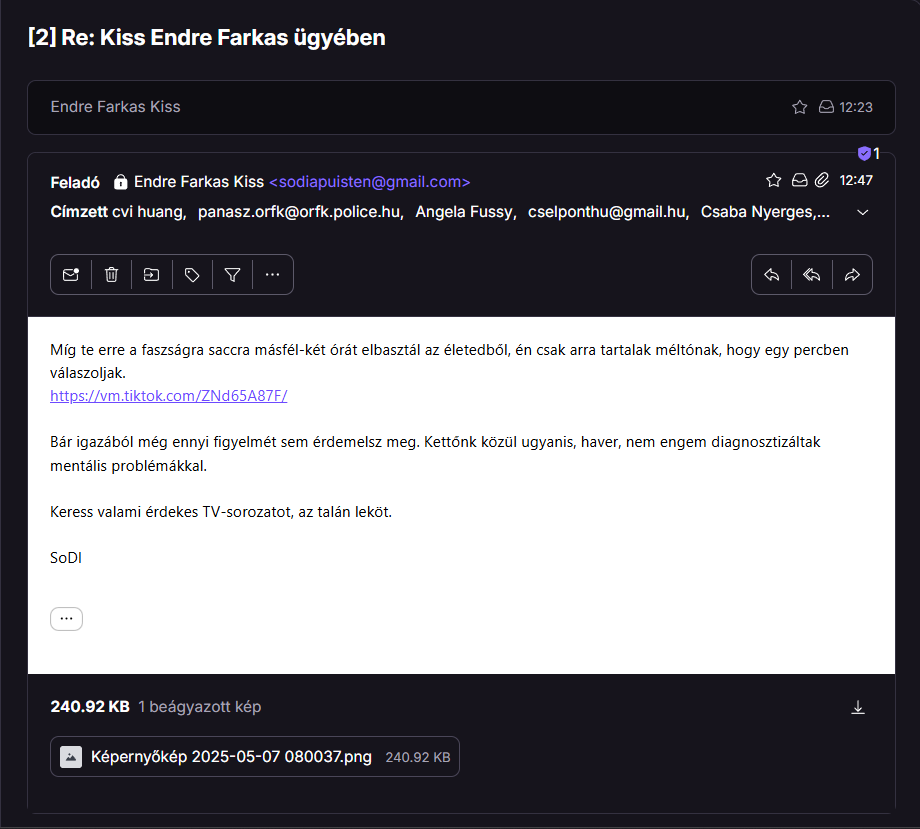Star the 12:47 message
This screenshot has height=829, width=920.
click(x=774, y=180)
